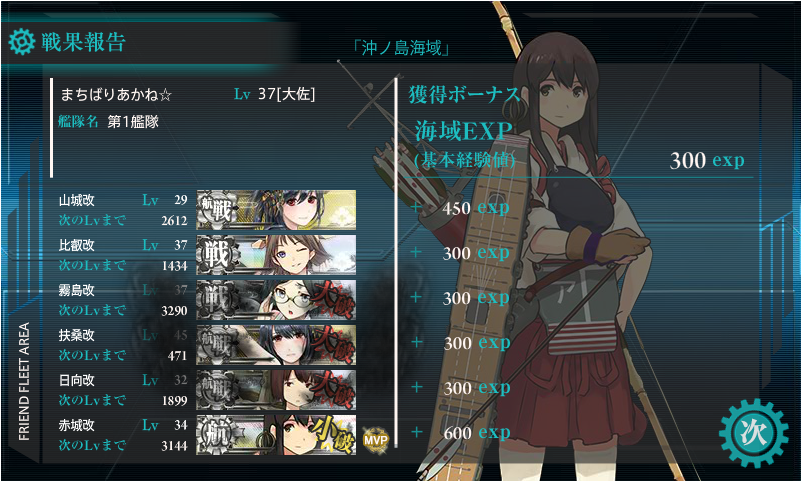Select the 比叡改 ship banner
Image resolution: width=804 pixels, height=482 pixels.
(x=276, y=255)
